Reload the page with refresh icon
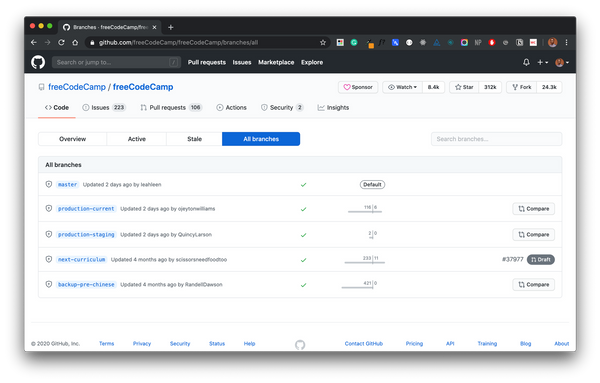This screenshot has width=600, height=383. [x=61, y=42]
